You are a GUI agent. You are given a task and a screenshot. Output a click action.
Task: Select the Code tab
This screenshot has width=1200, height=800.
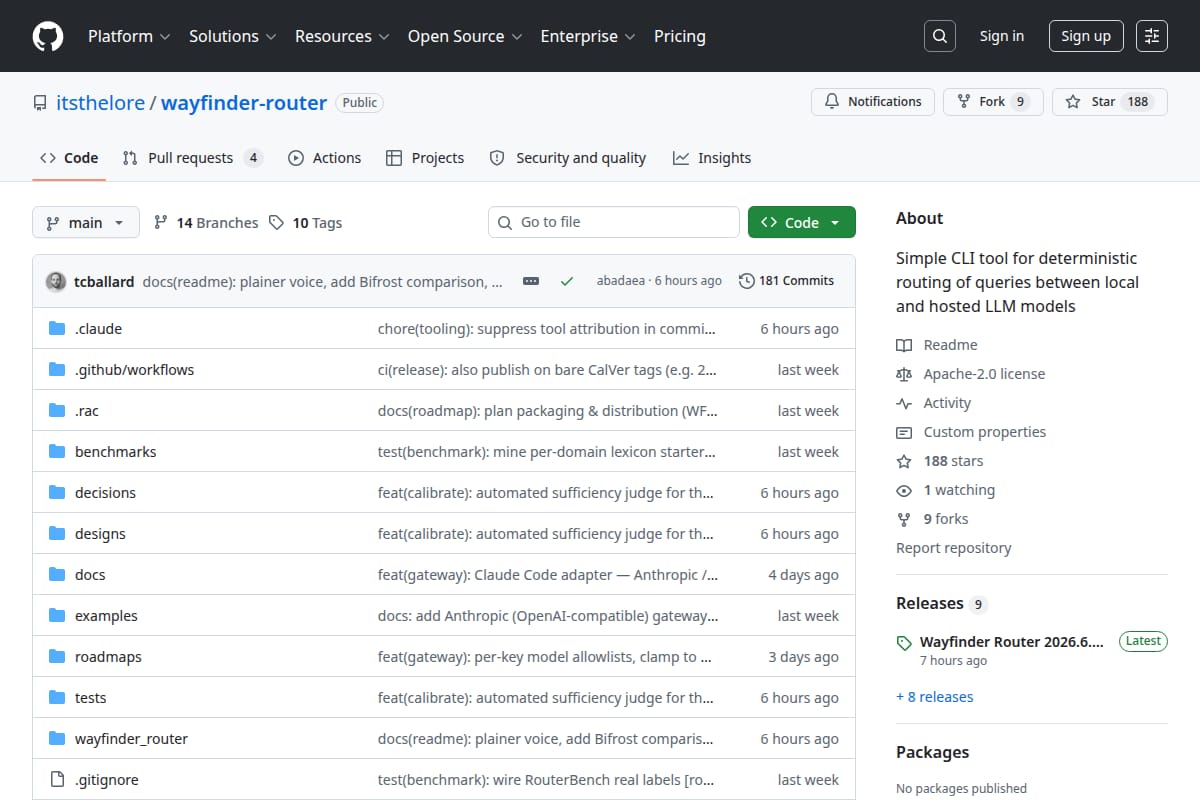pyautogui.click(x=69, y=158)
